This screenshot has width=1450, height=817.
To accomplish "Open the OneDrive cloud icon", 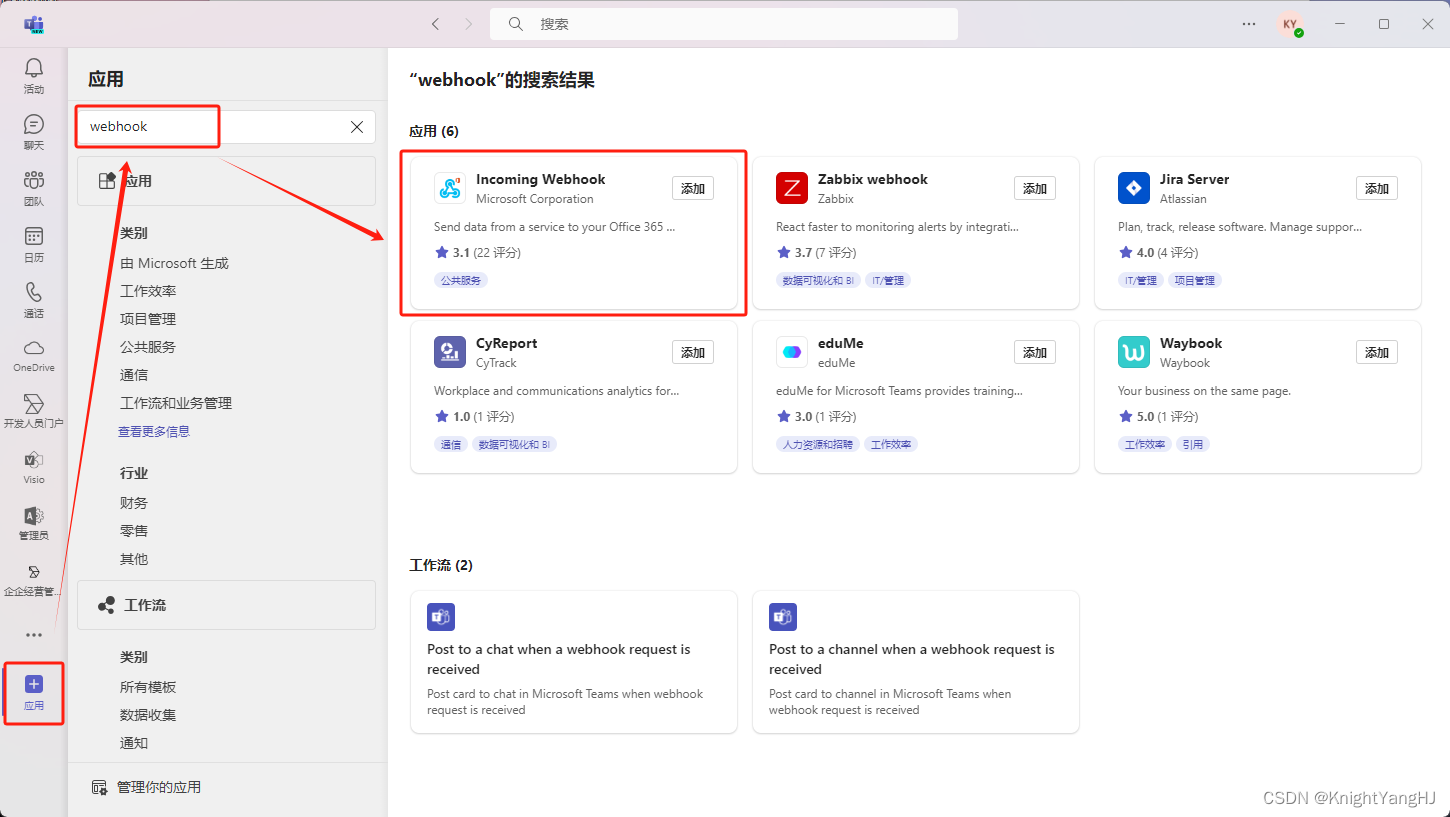I will [34, 347].
